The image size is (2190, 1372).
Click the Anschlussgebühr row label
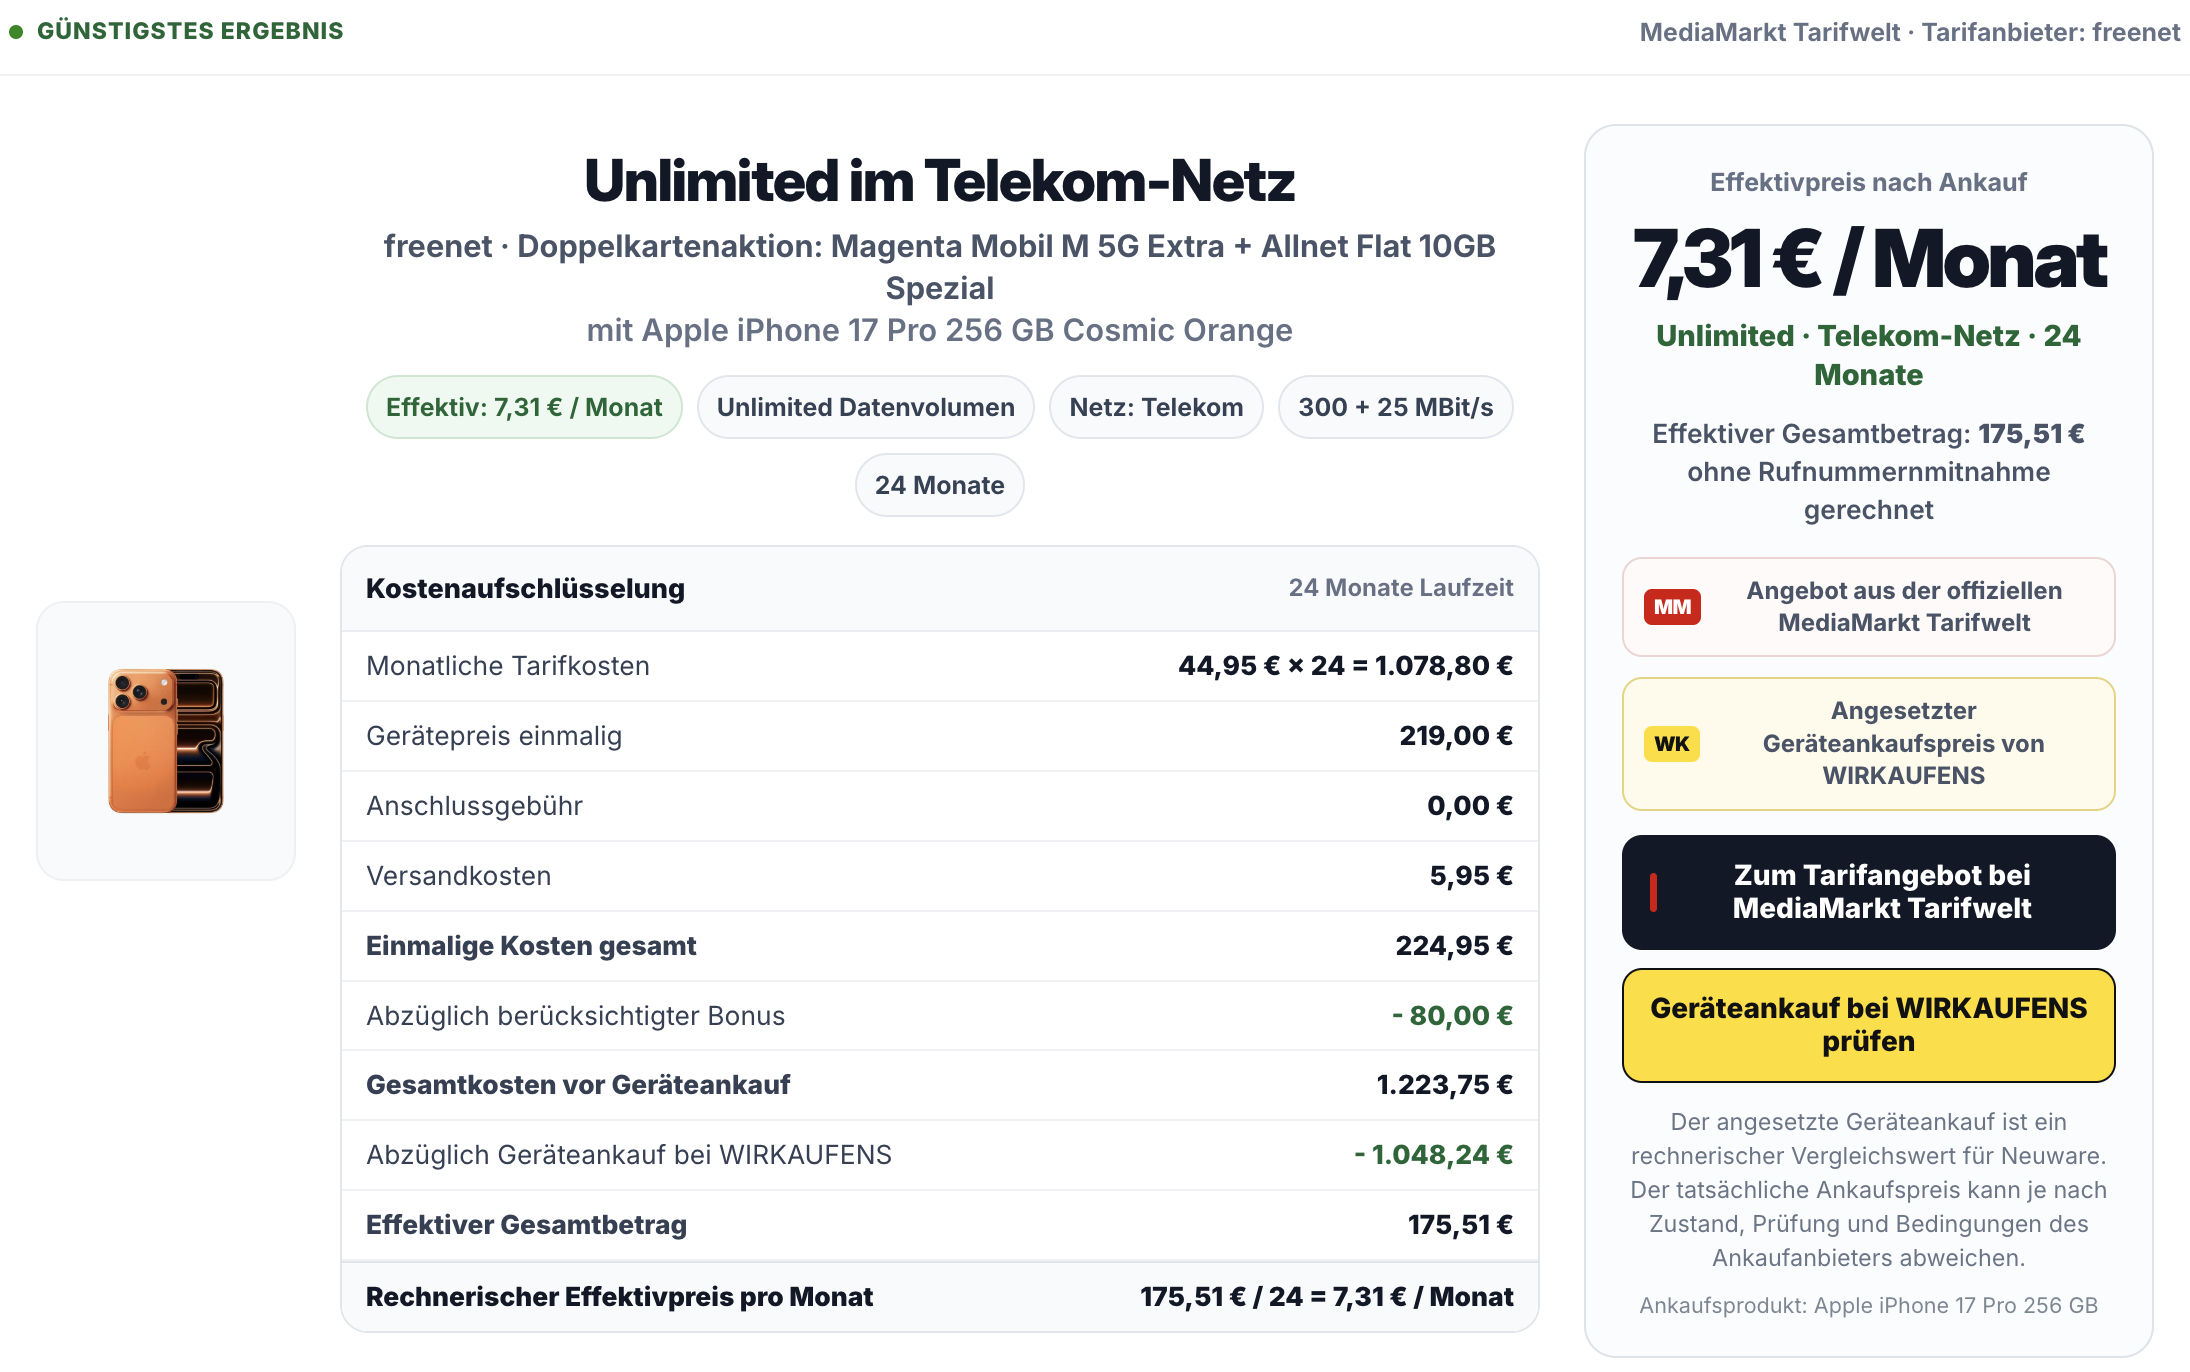click(x=474, y=806)
